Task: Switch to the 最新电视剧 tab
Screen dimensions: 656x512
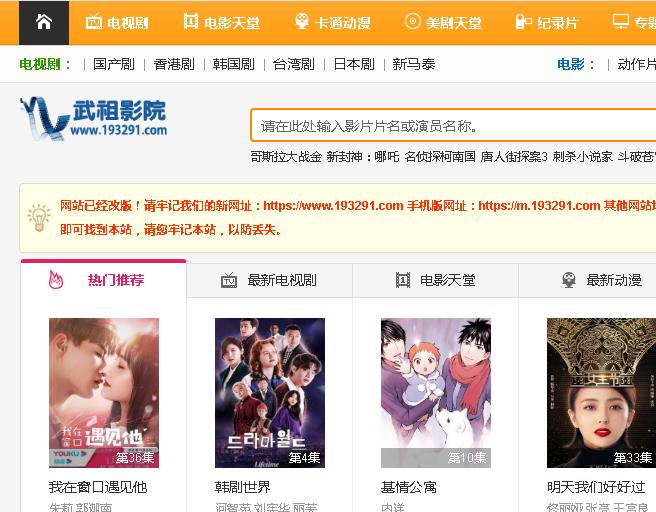Action: (x=269, y=280)
